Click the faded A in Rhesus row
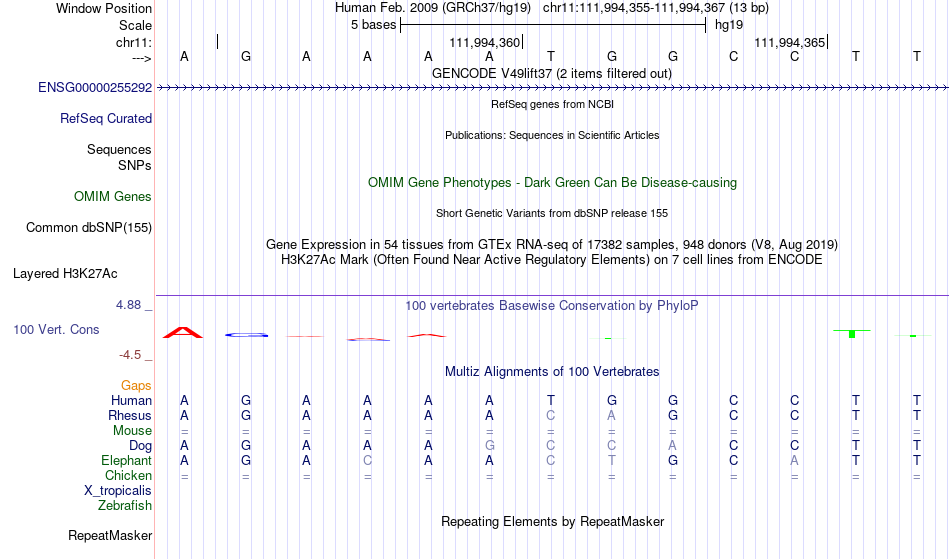The width and height of the screenshot is (950, 559). (611, 415)
